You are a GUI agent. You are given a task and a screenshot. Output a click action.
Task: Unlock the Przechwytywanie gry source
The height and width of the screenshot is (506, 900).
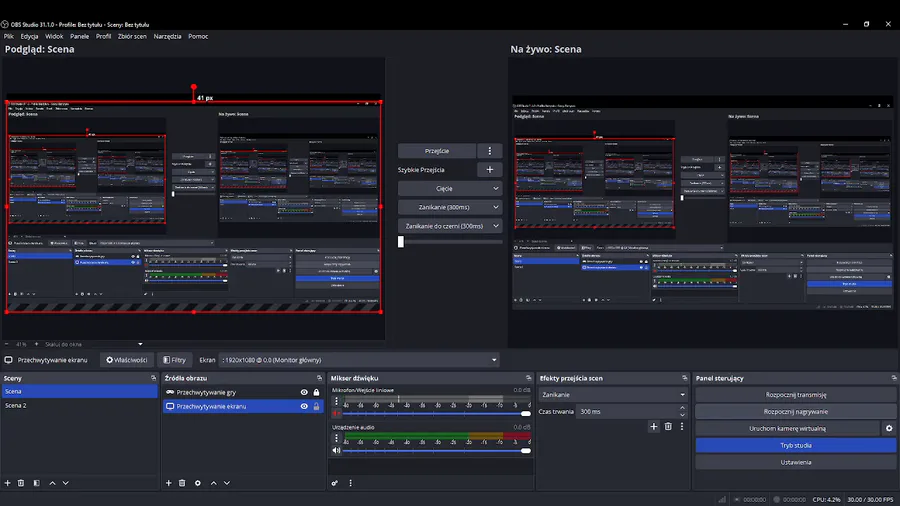point(316,392)
